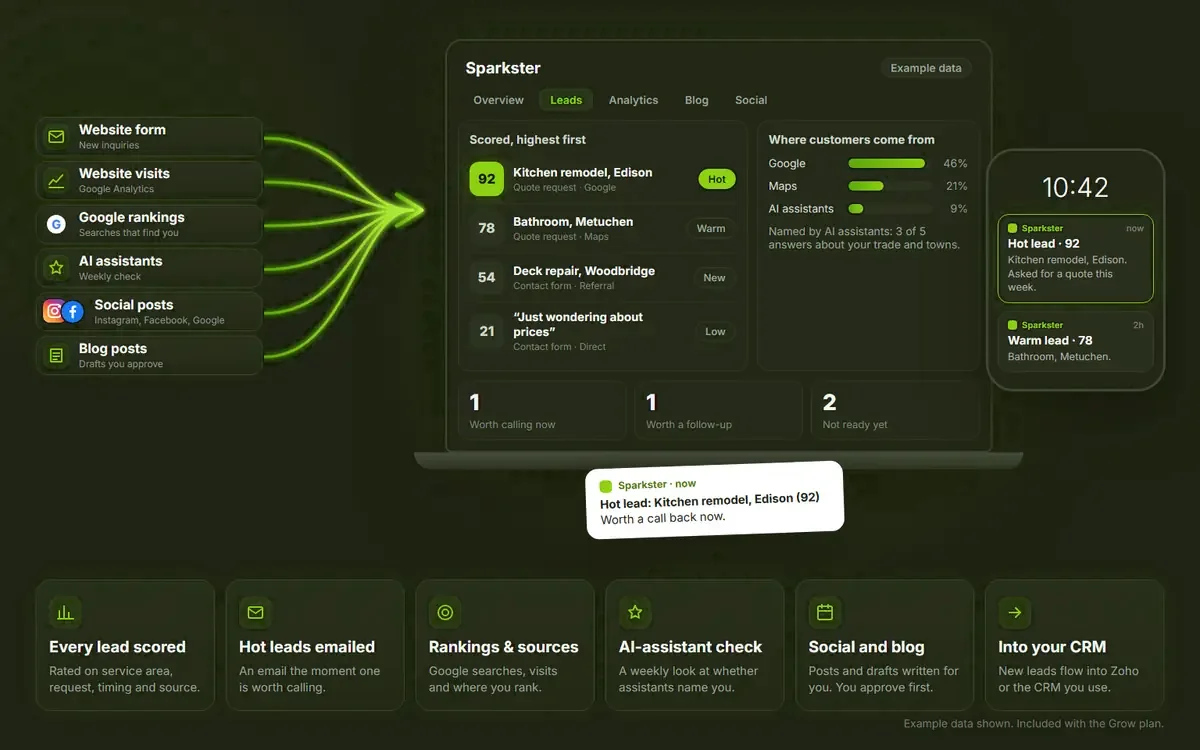Click the Worth a follow-up stat card
1200x750 pixels.
(719, 410)
